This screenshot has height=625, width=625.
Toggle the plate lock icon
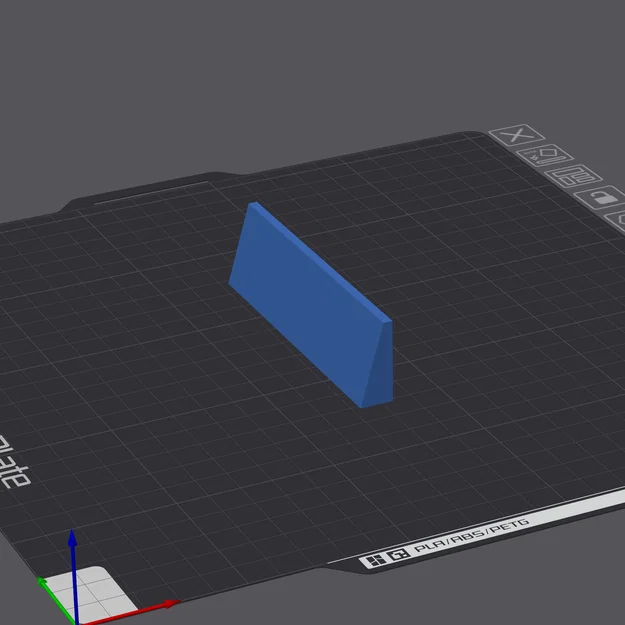[603, 197]
